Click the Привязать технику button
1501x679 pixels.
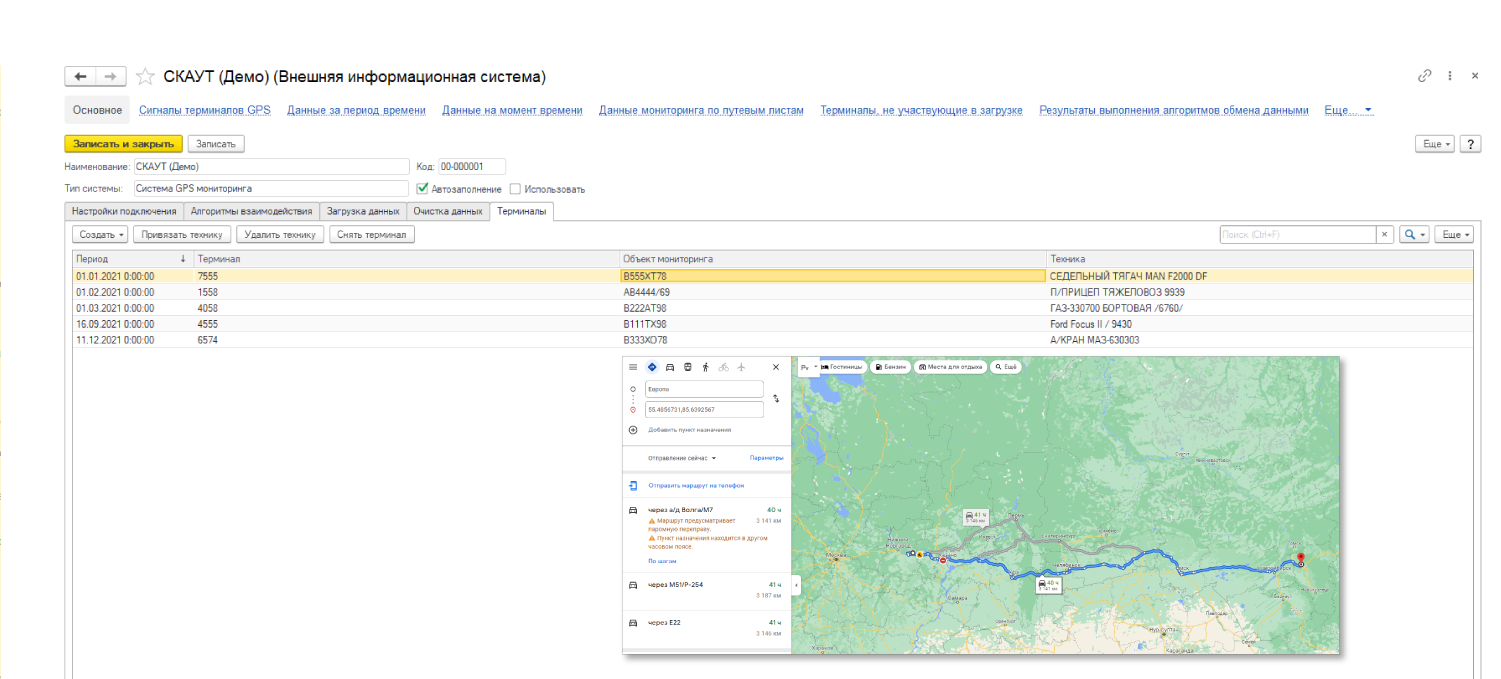coord(182,234)
